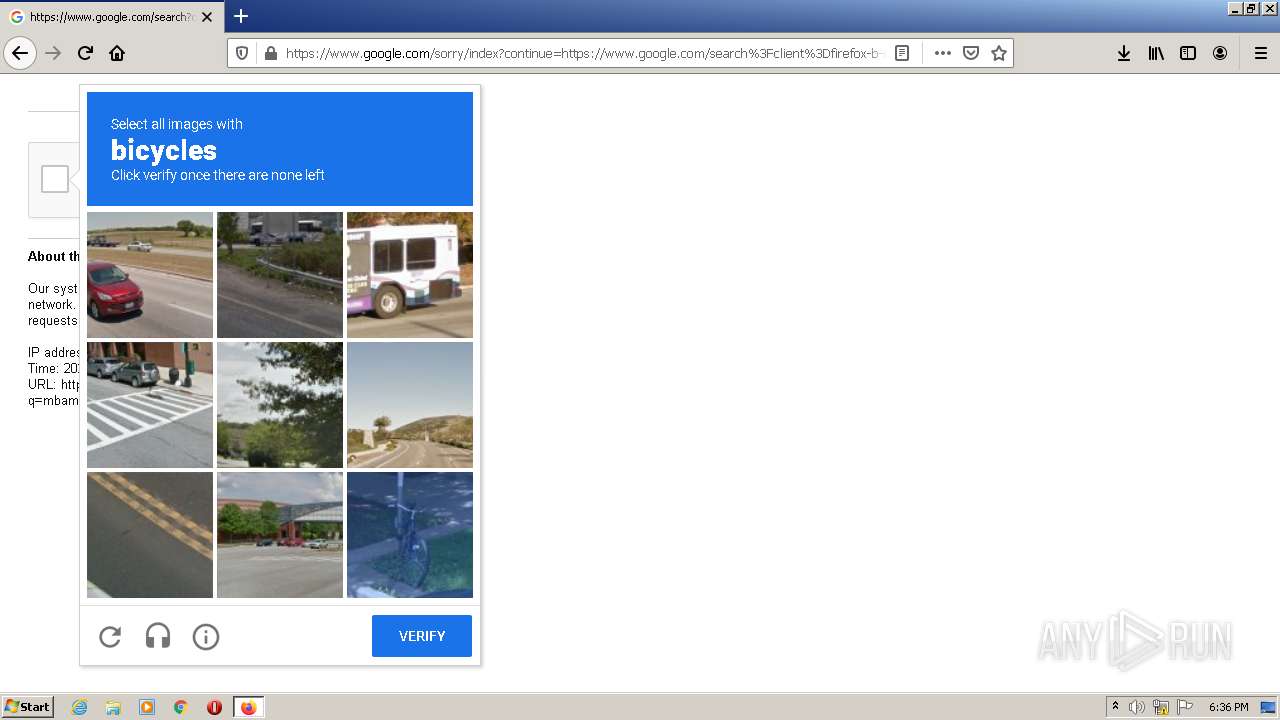Show hidden system tray icons

pyautogui.click(x=1115, y=707)
